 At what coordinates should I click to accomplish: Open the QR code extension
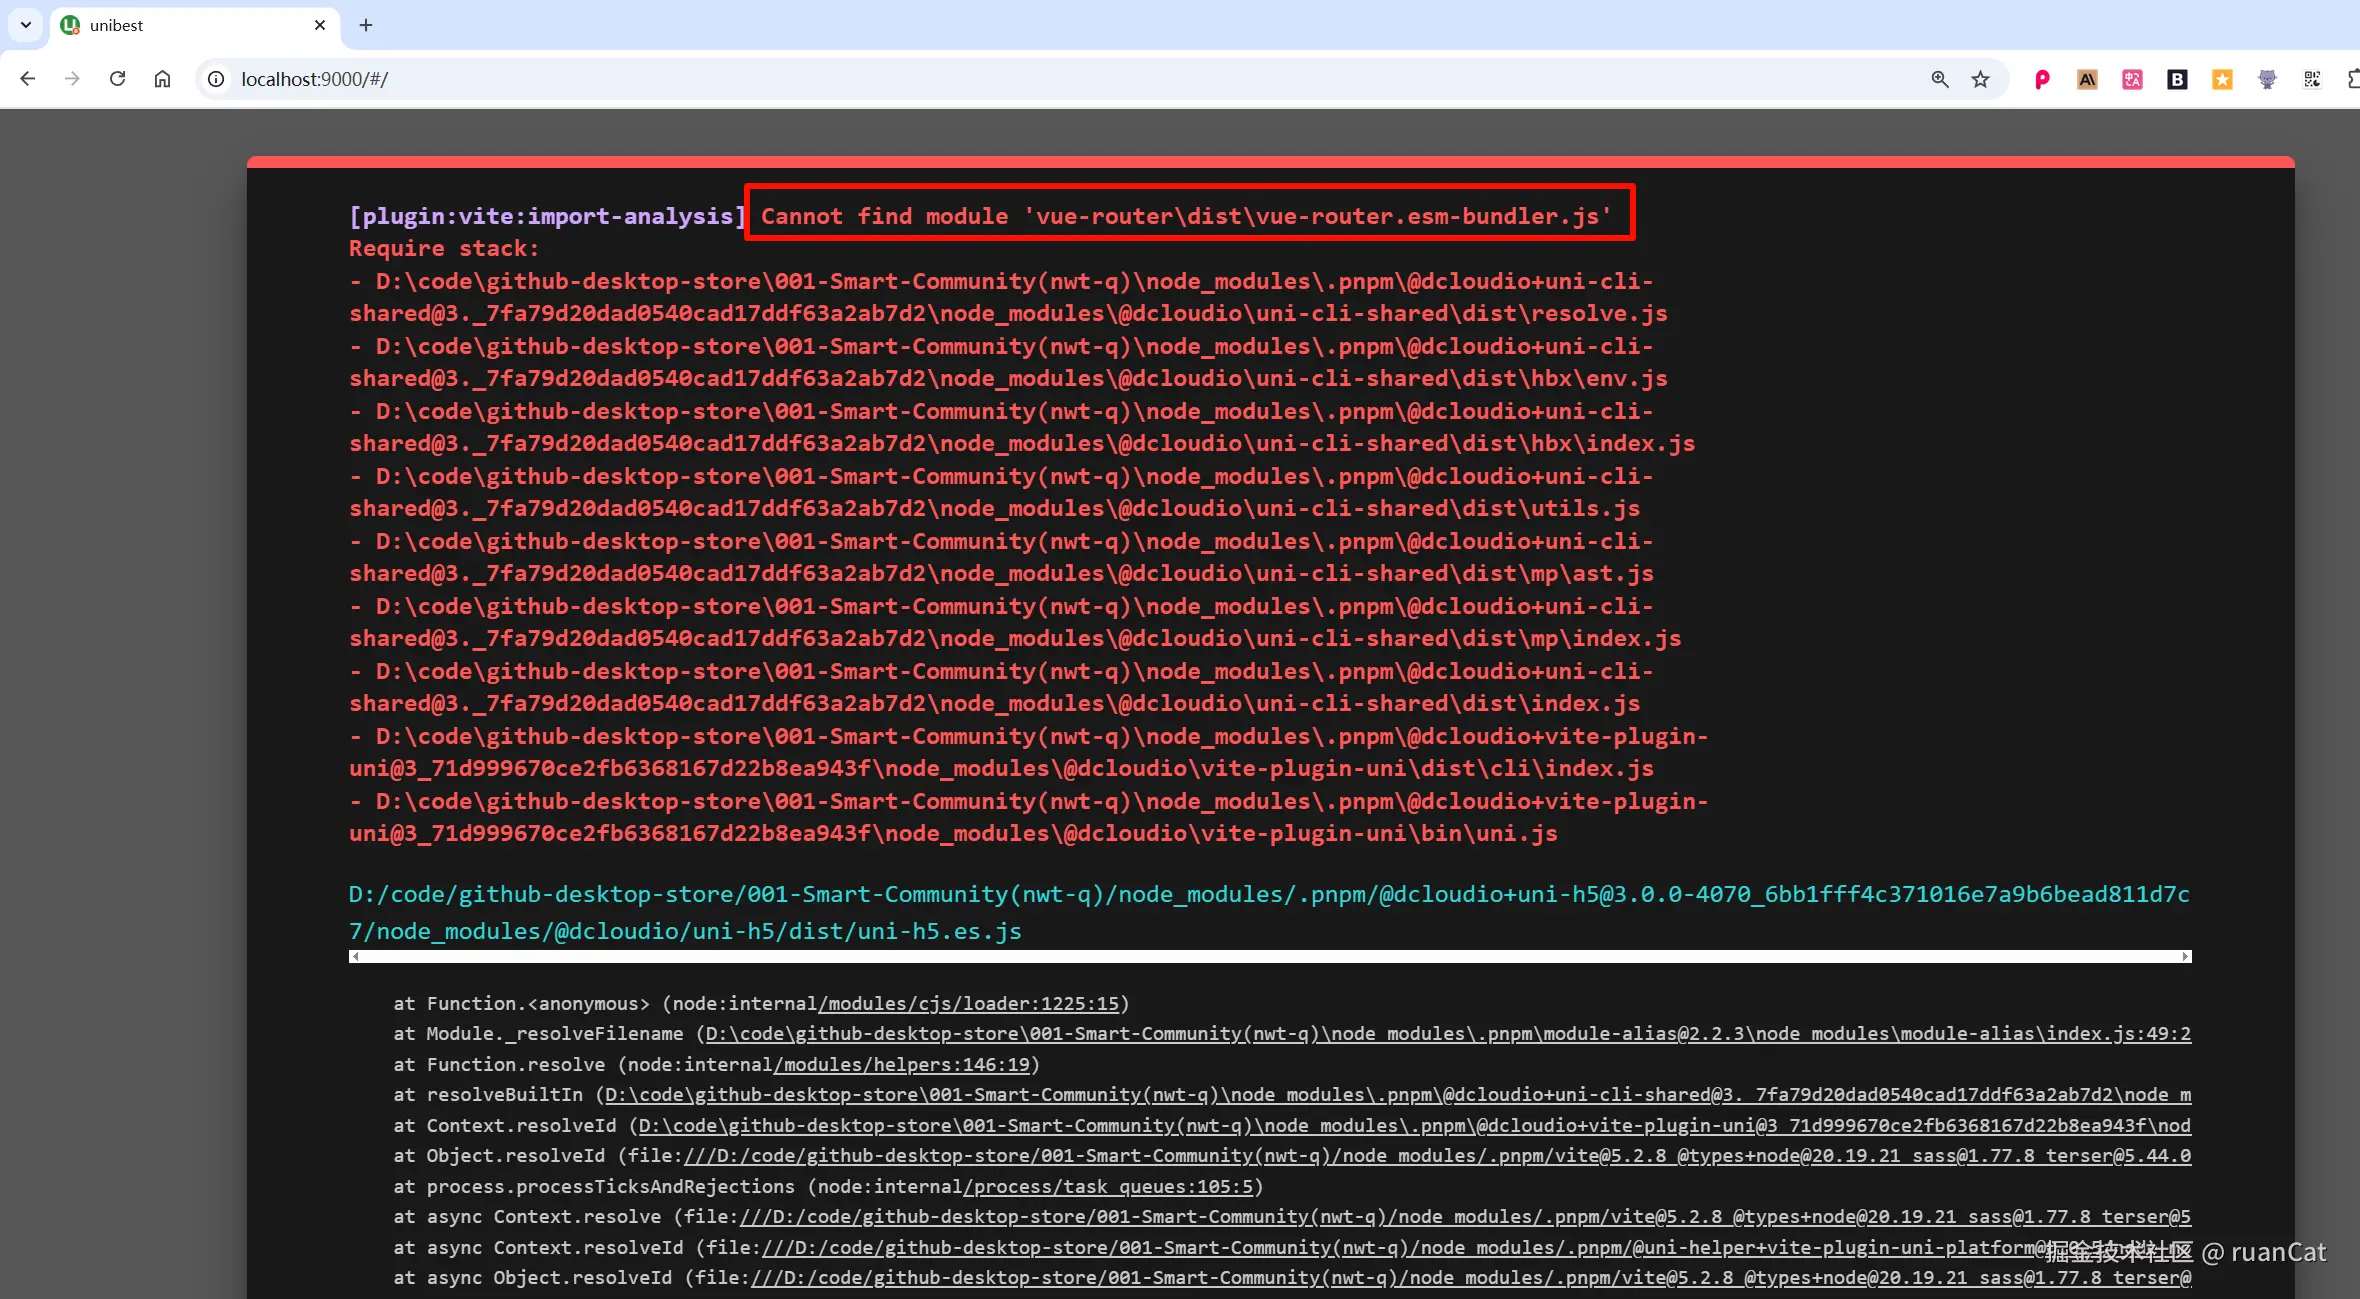(2312, 79)
